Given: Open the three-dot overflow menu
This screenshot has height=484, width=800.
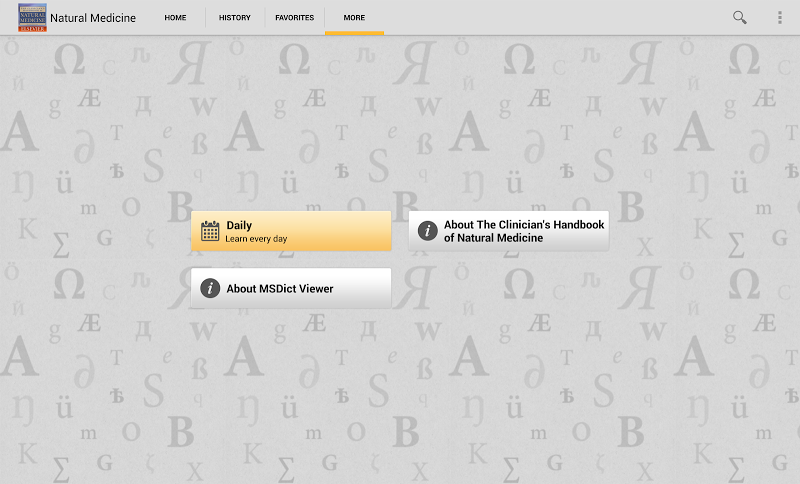Looking at the screenshot, I should pos(780,17).
